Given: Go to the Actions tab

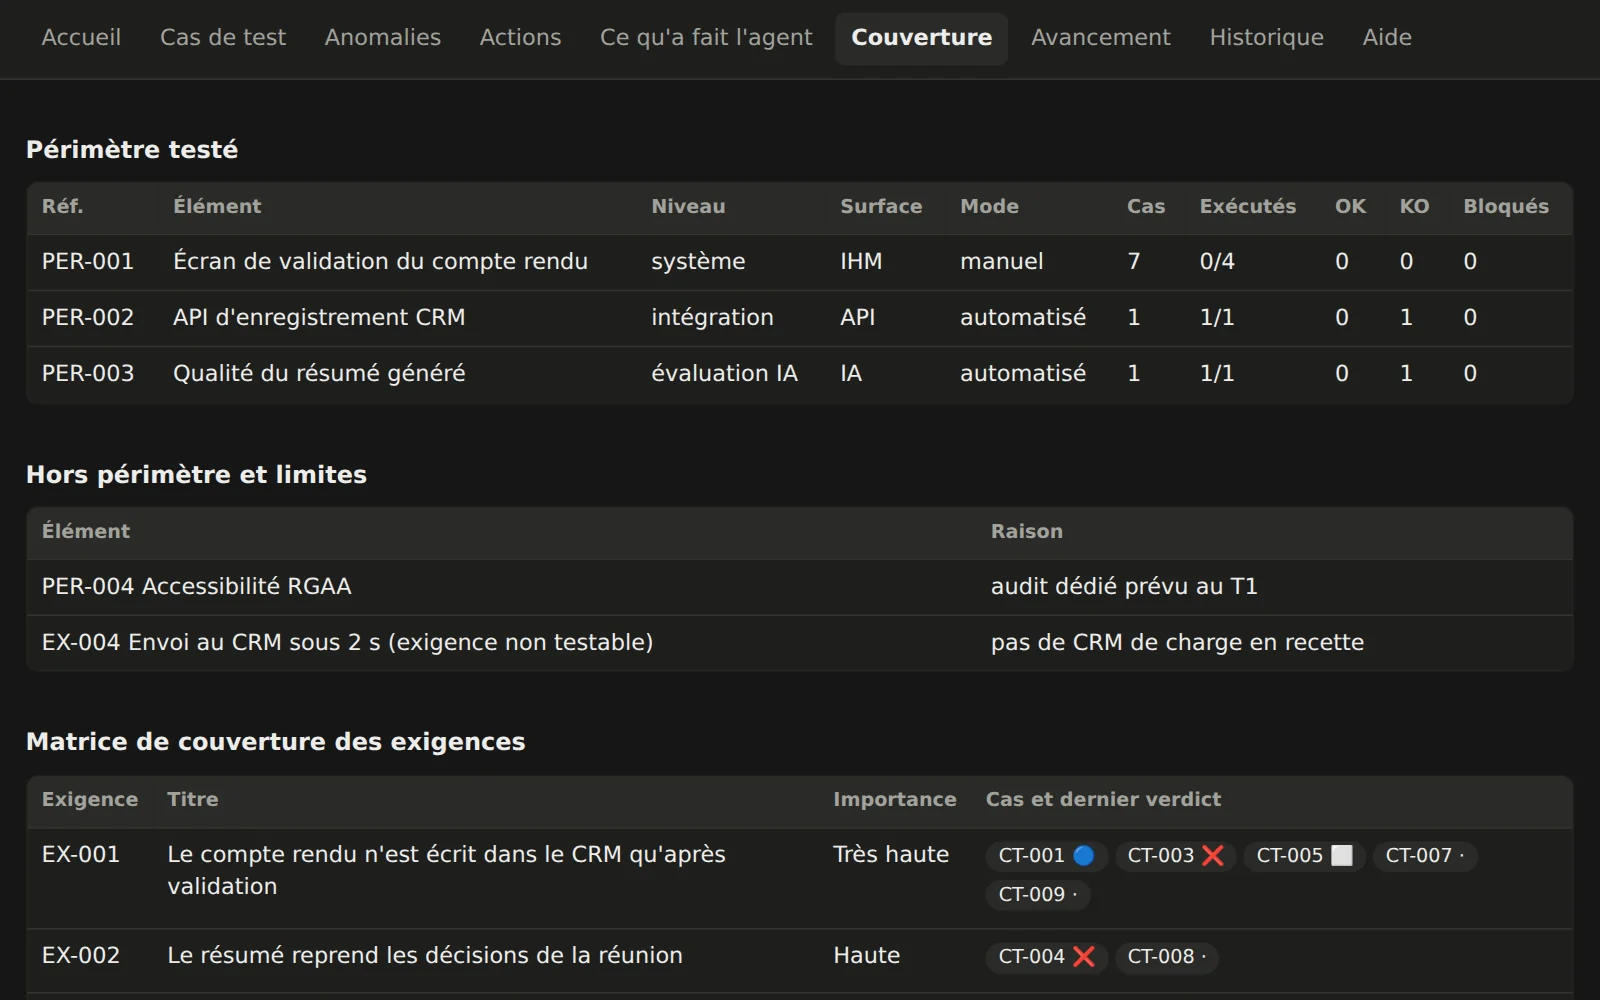Looking at the screenshot, I should pyautogui.click(x=520, y=38).
